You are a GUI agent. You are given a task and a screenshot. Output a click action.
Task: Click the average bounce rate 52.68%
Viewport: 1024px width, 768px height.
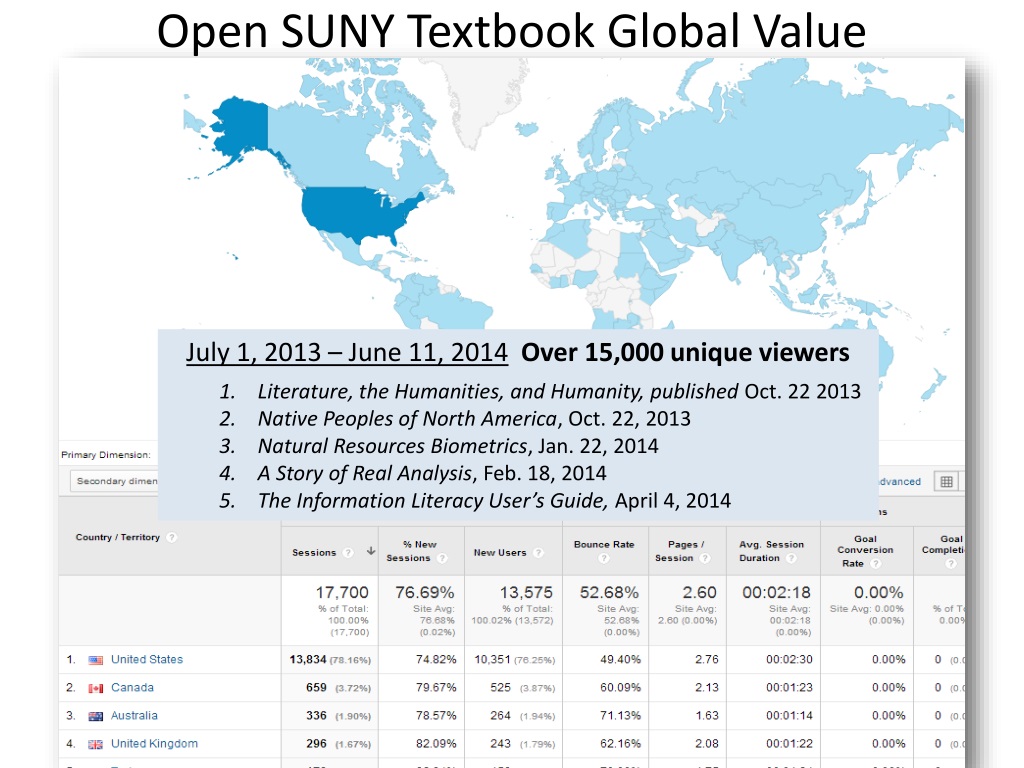[609, 592]
